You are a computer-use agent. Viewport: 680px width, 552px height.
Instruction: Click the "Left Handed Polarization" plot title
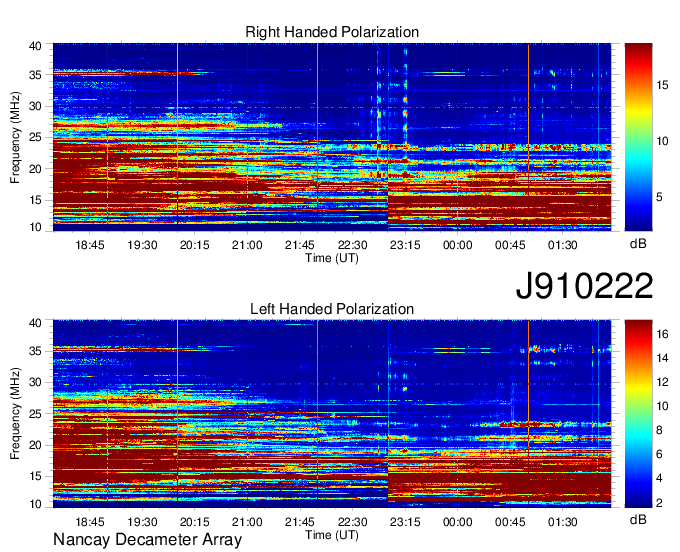click(332, 309)
